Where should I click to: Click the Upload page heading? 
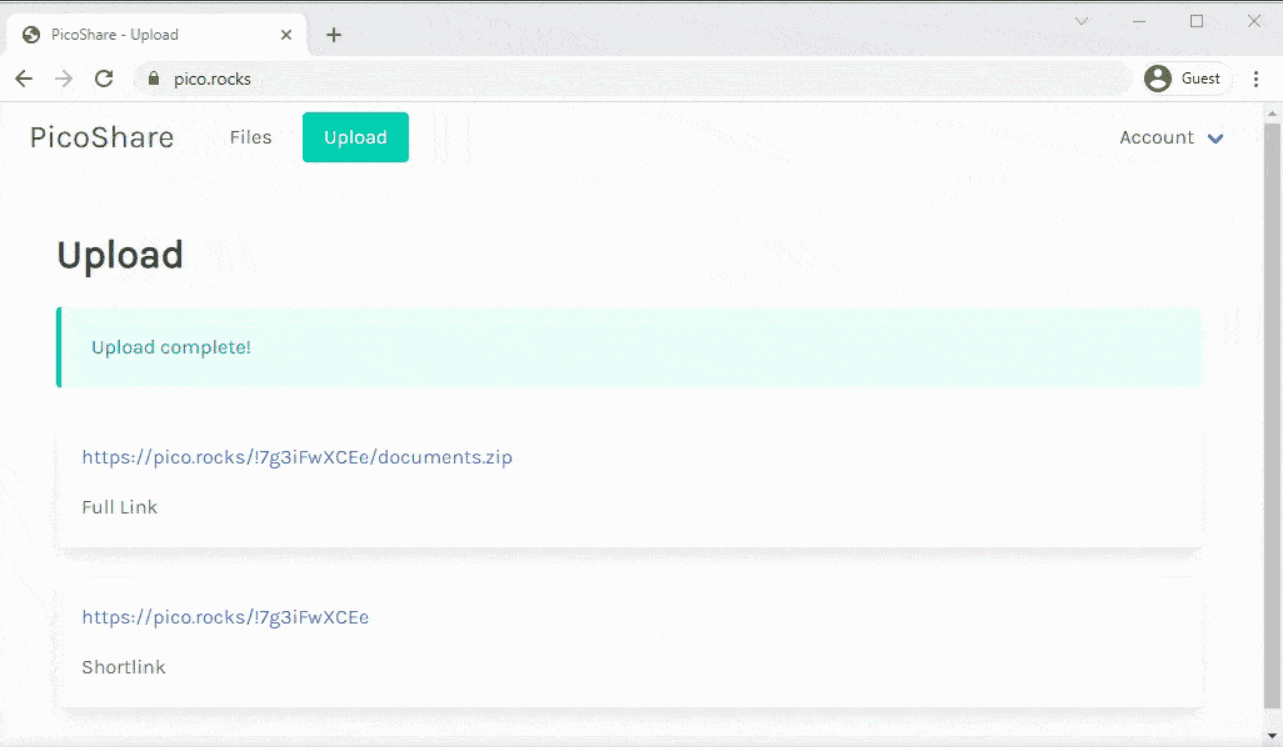pos(120,256)
